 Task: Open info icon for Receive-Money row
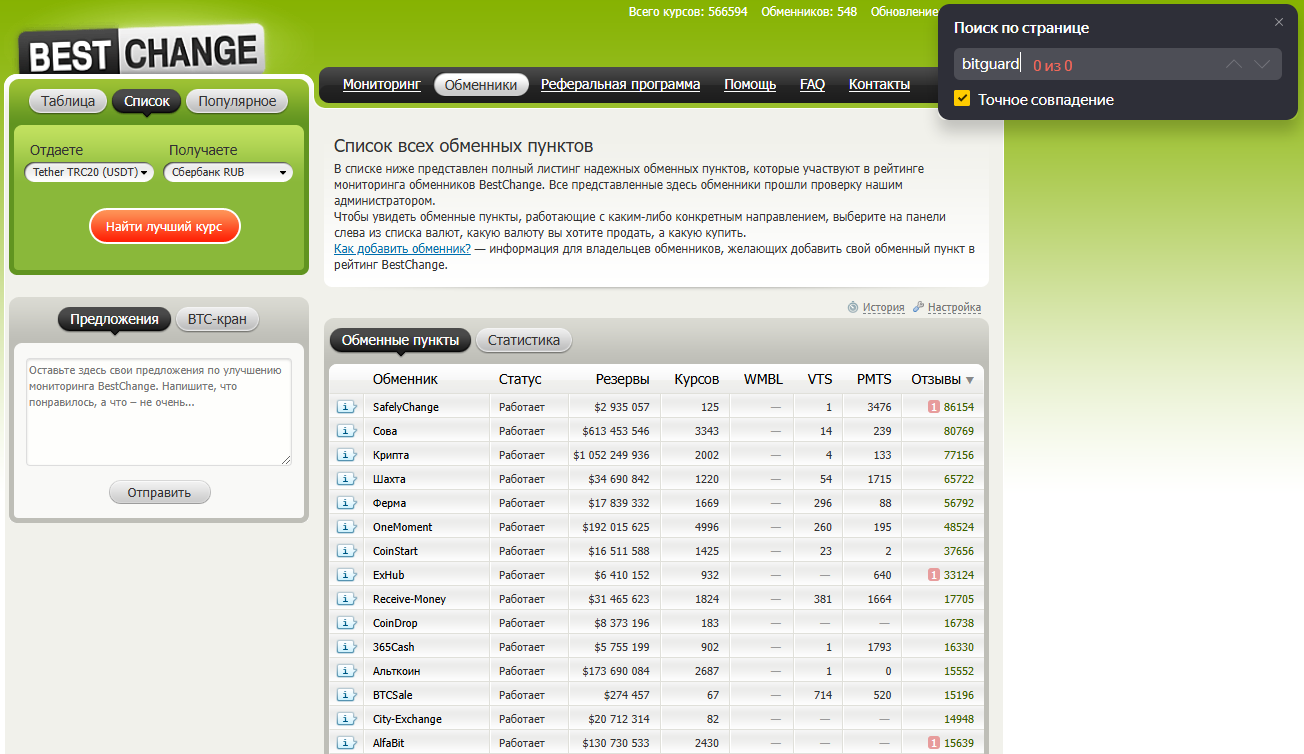(x=346, y=599)
